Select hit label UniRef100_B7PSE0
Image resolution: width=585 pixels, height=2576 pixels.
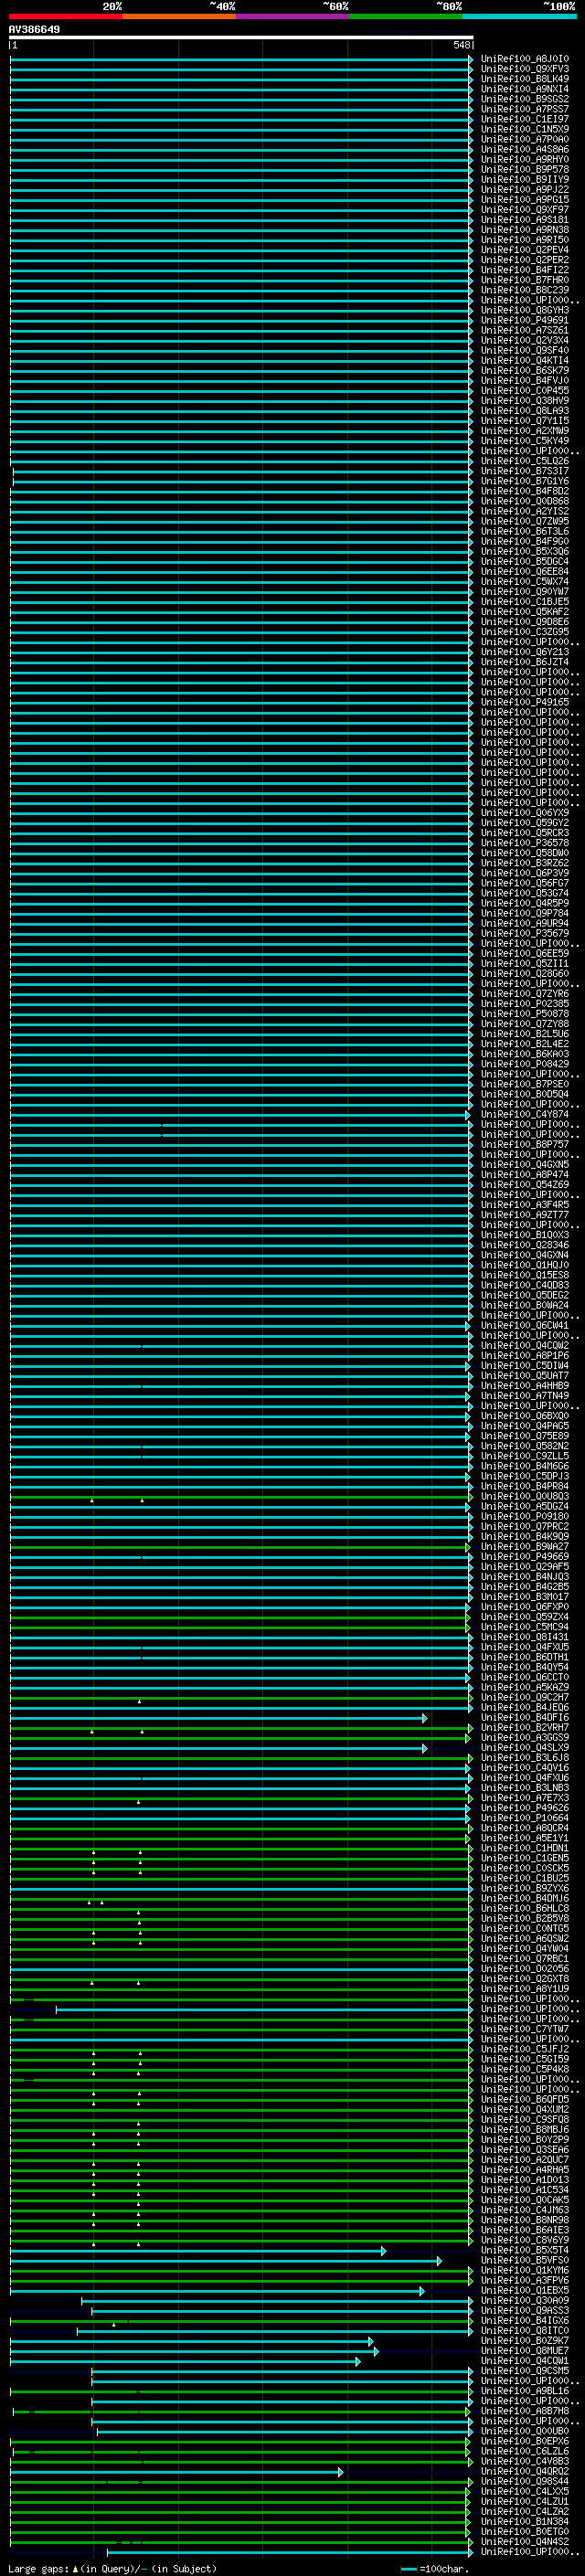point(525,1084)
